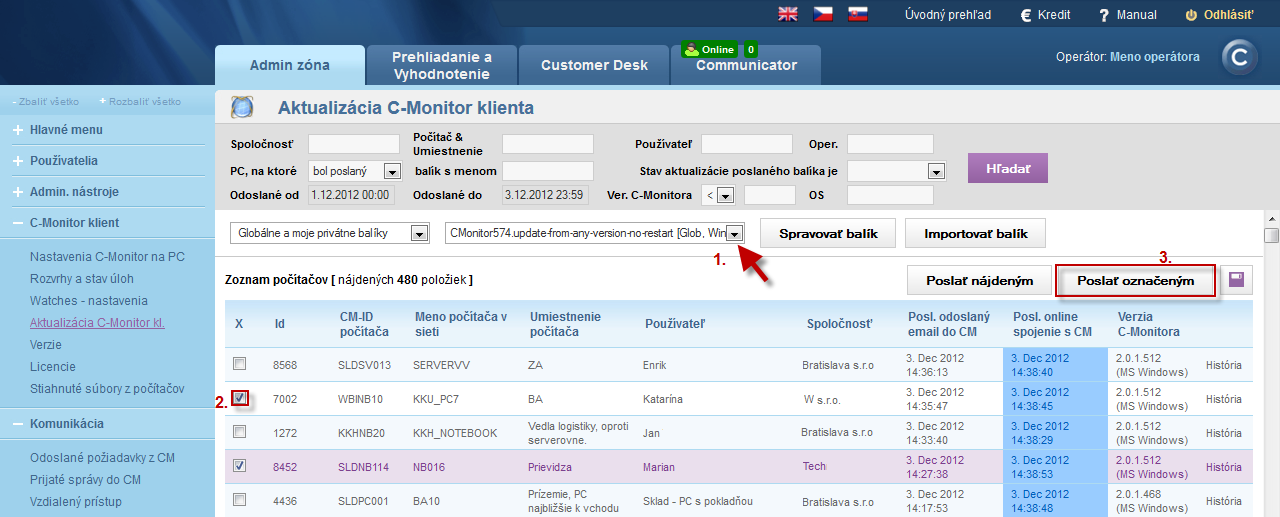Click the 'balík s menom' input field

point(547,171)
